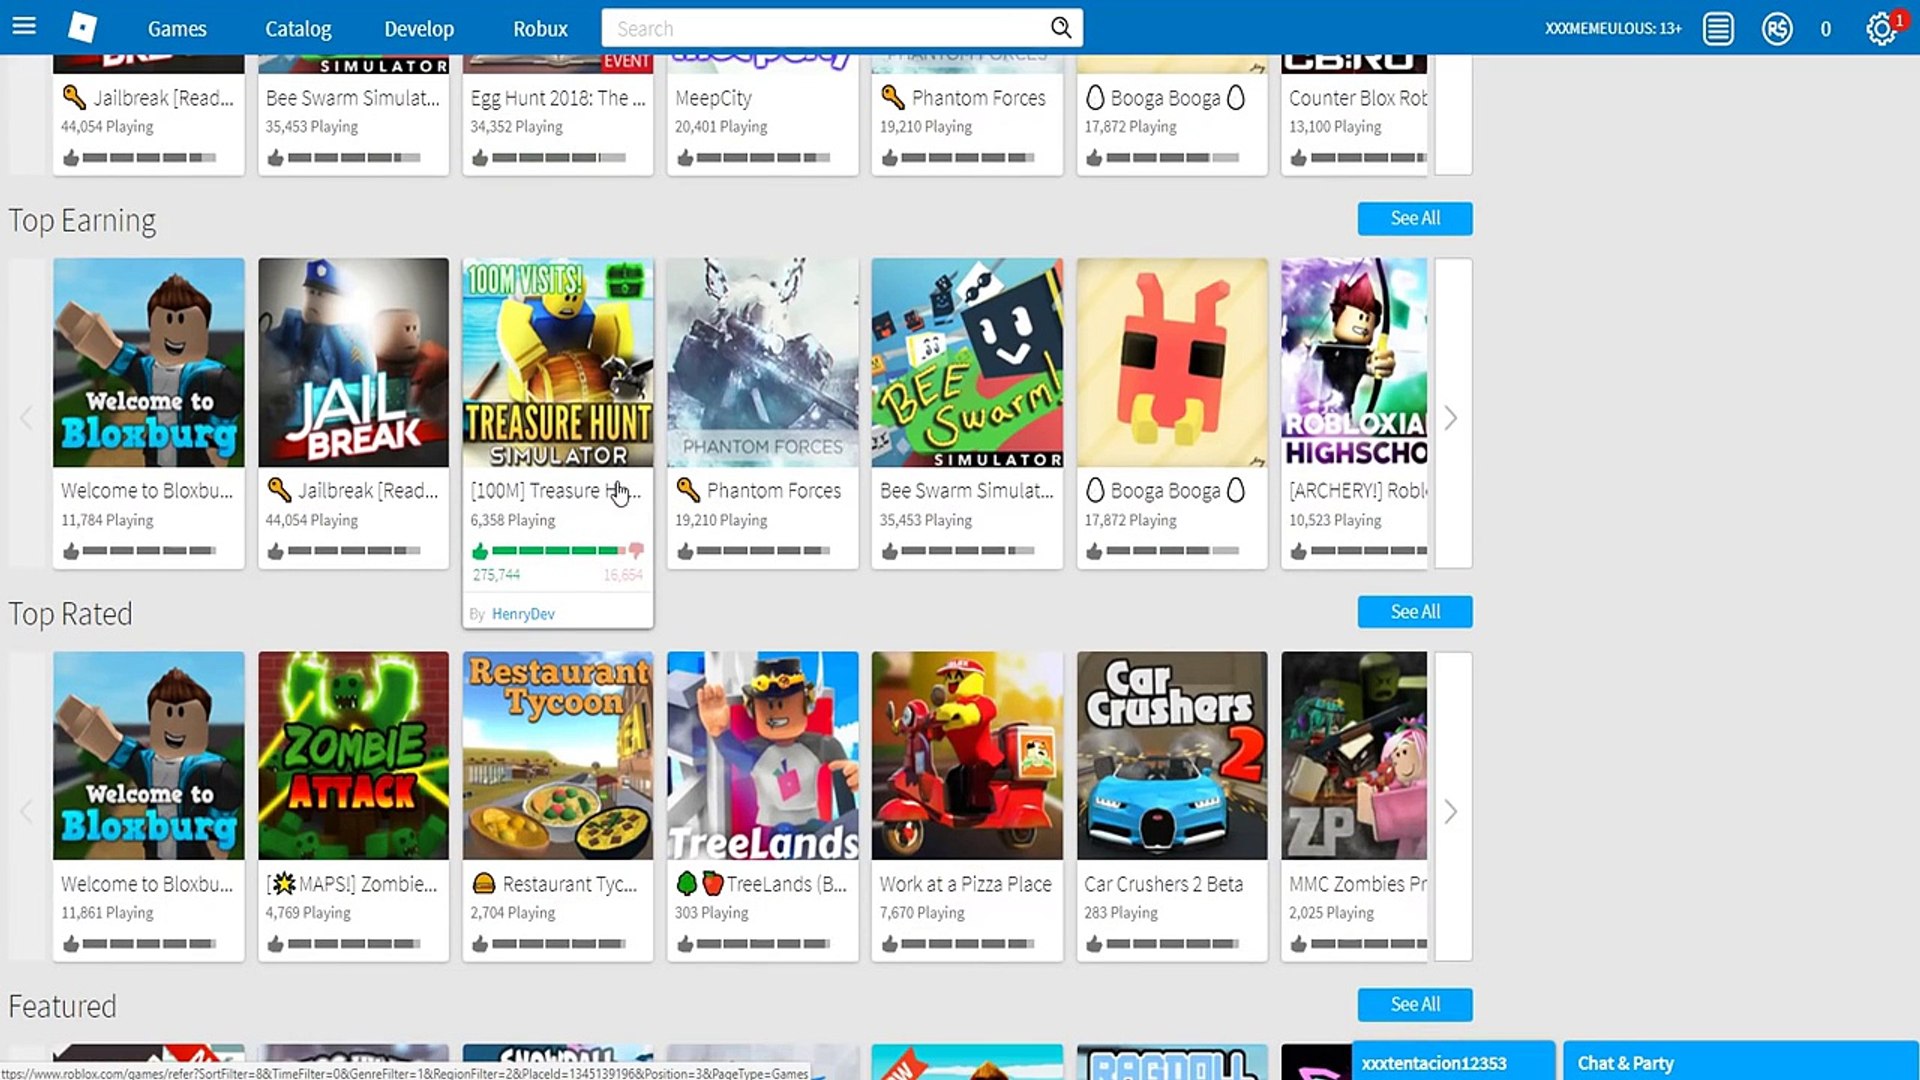The width and height of the screenshot is (1920, 1080).
Task: Click the Roblox logo home icon
Action: tap(82, 27)
